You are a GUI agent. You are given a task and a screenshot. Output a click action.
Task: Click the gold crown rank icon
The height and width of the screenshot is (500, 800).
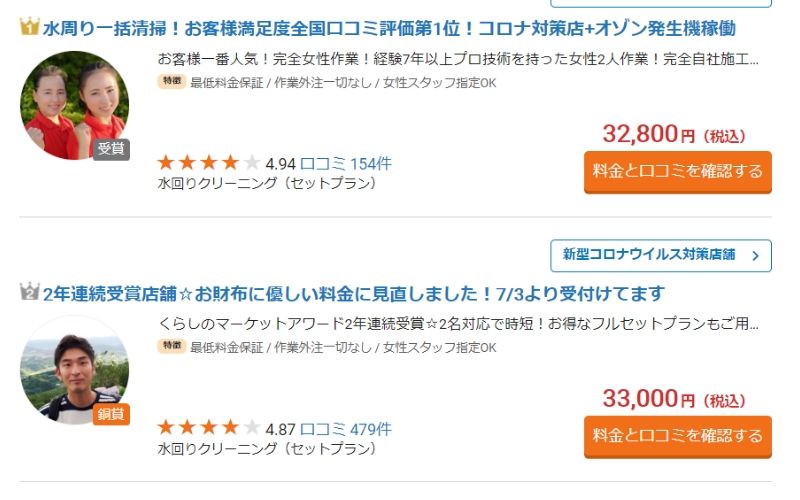(29, 27)
